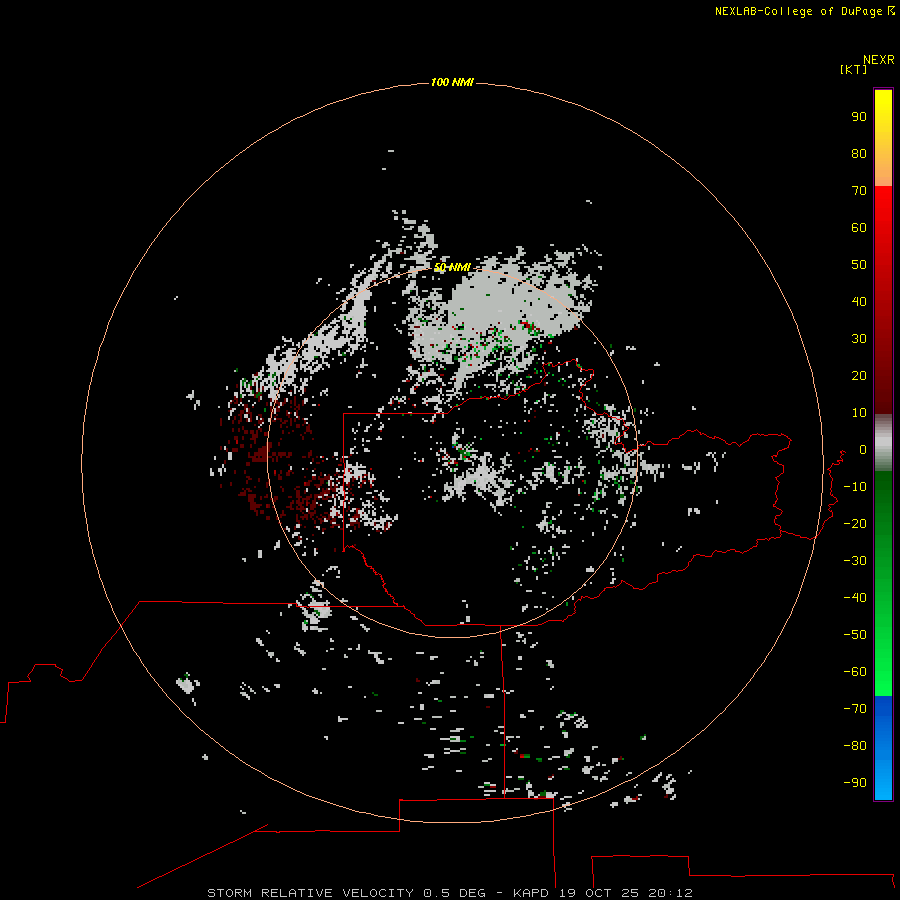Click the 50 value on color scale
The width and height of the screenshot is (900, 900).
coord(859,265)
